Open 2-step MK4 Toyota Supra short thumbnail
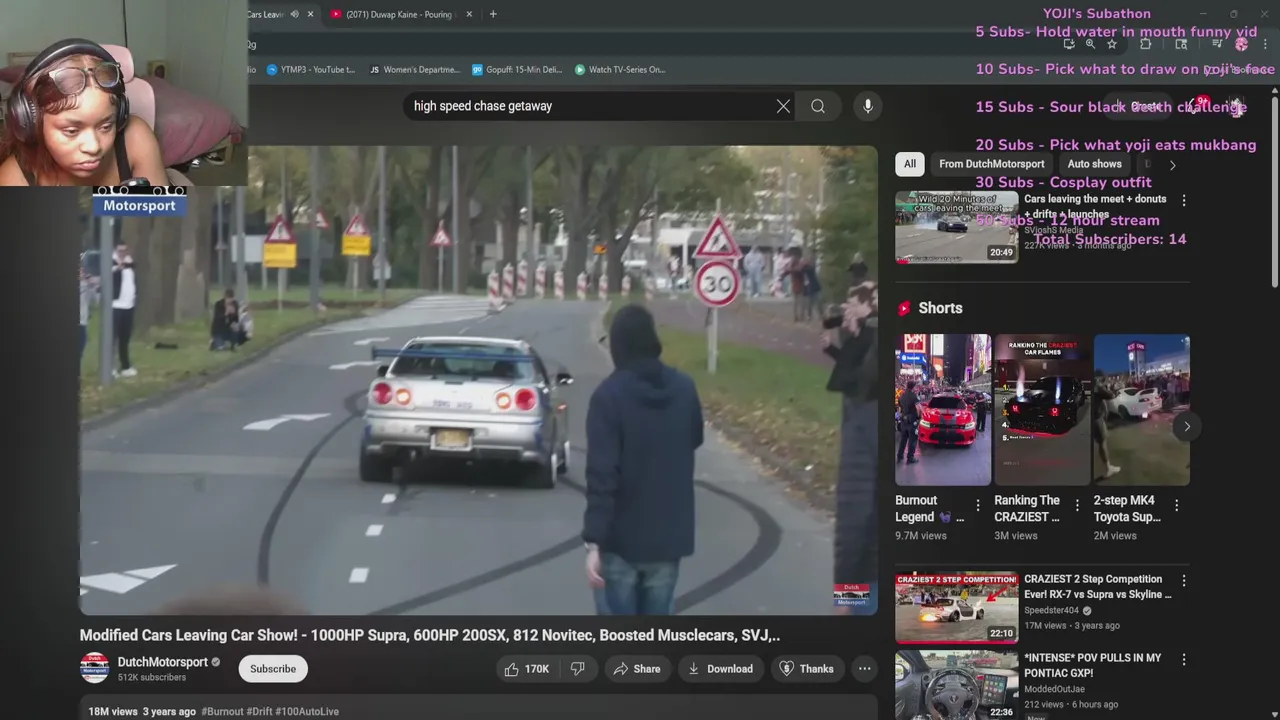1280x720 pixels. click(1142, 410)
